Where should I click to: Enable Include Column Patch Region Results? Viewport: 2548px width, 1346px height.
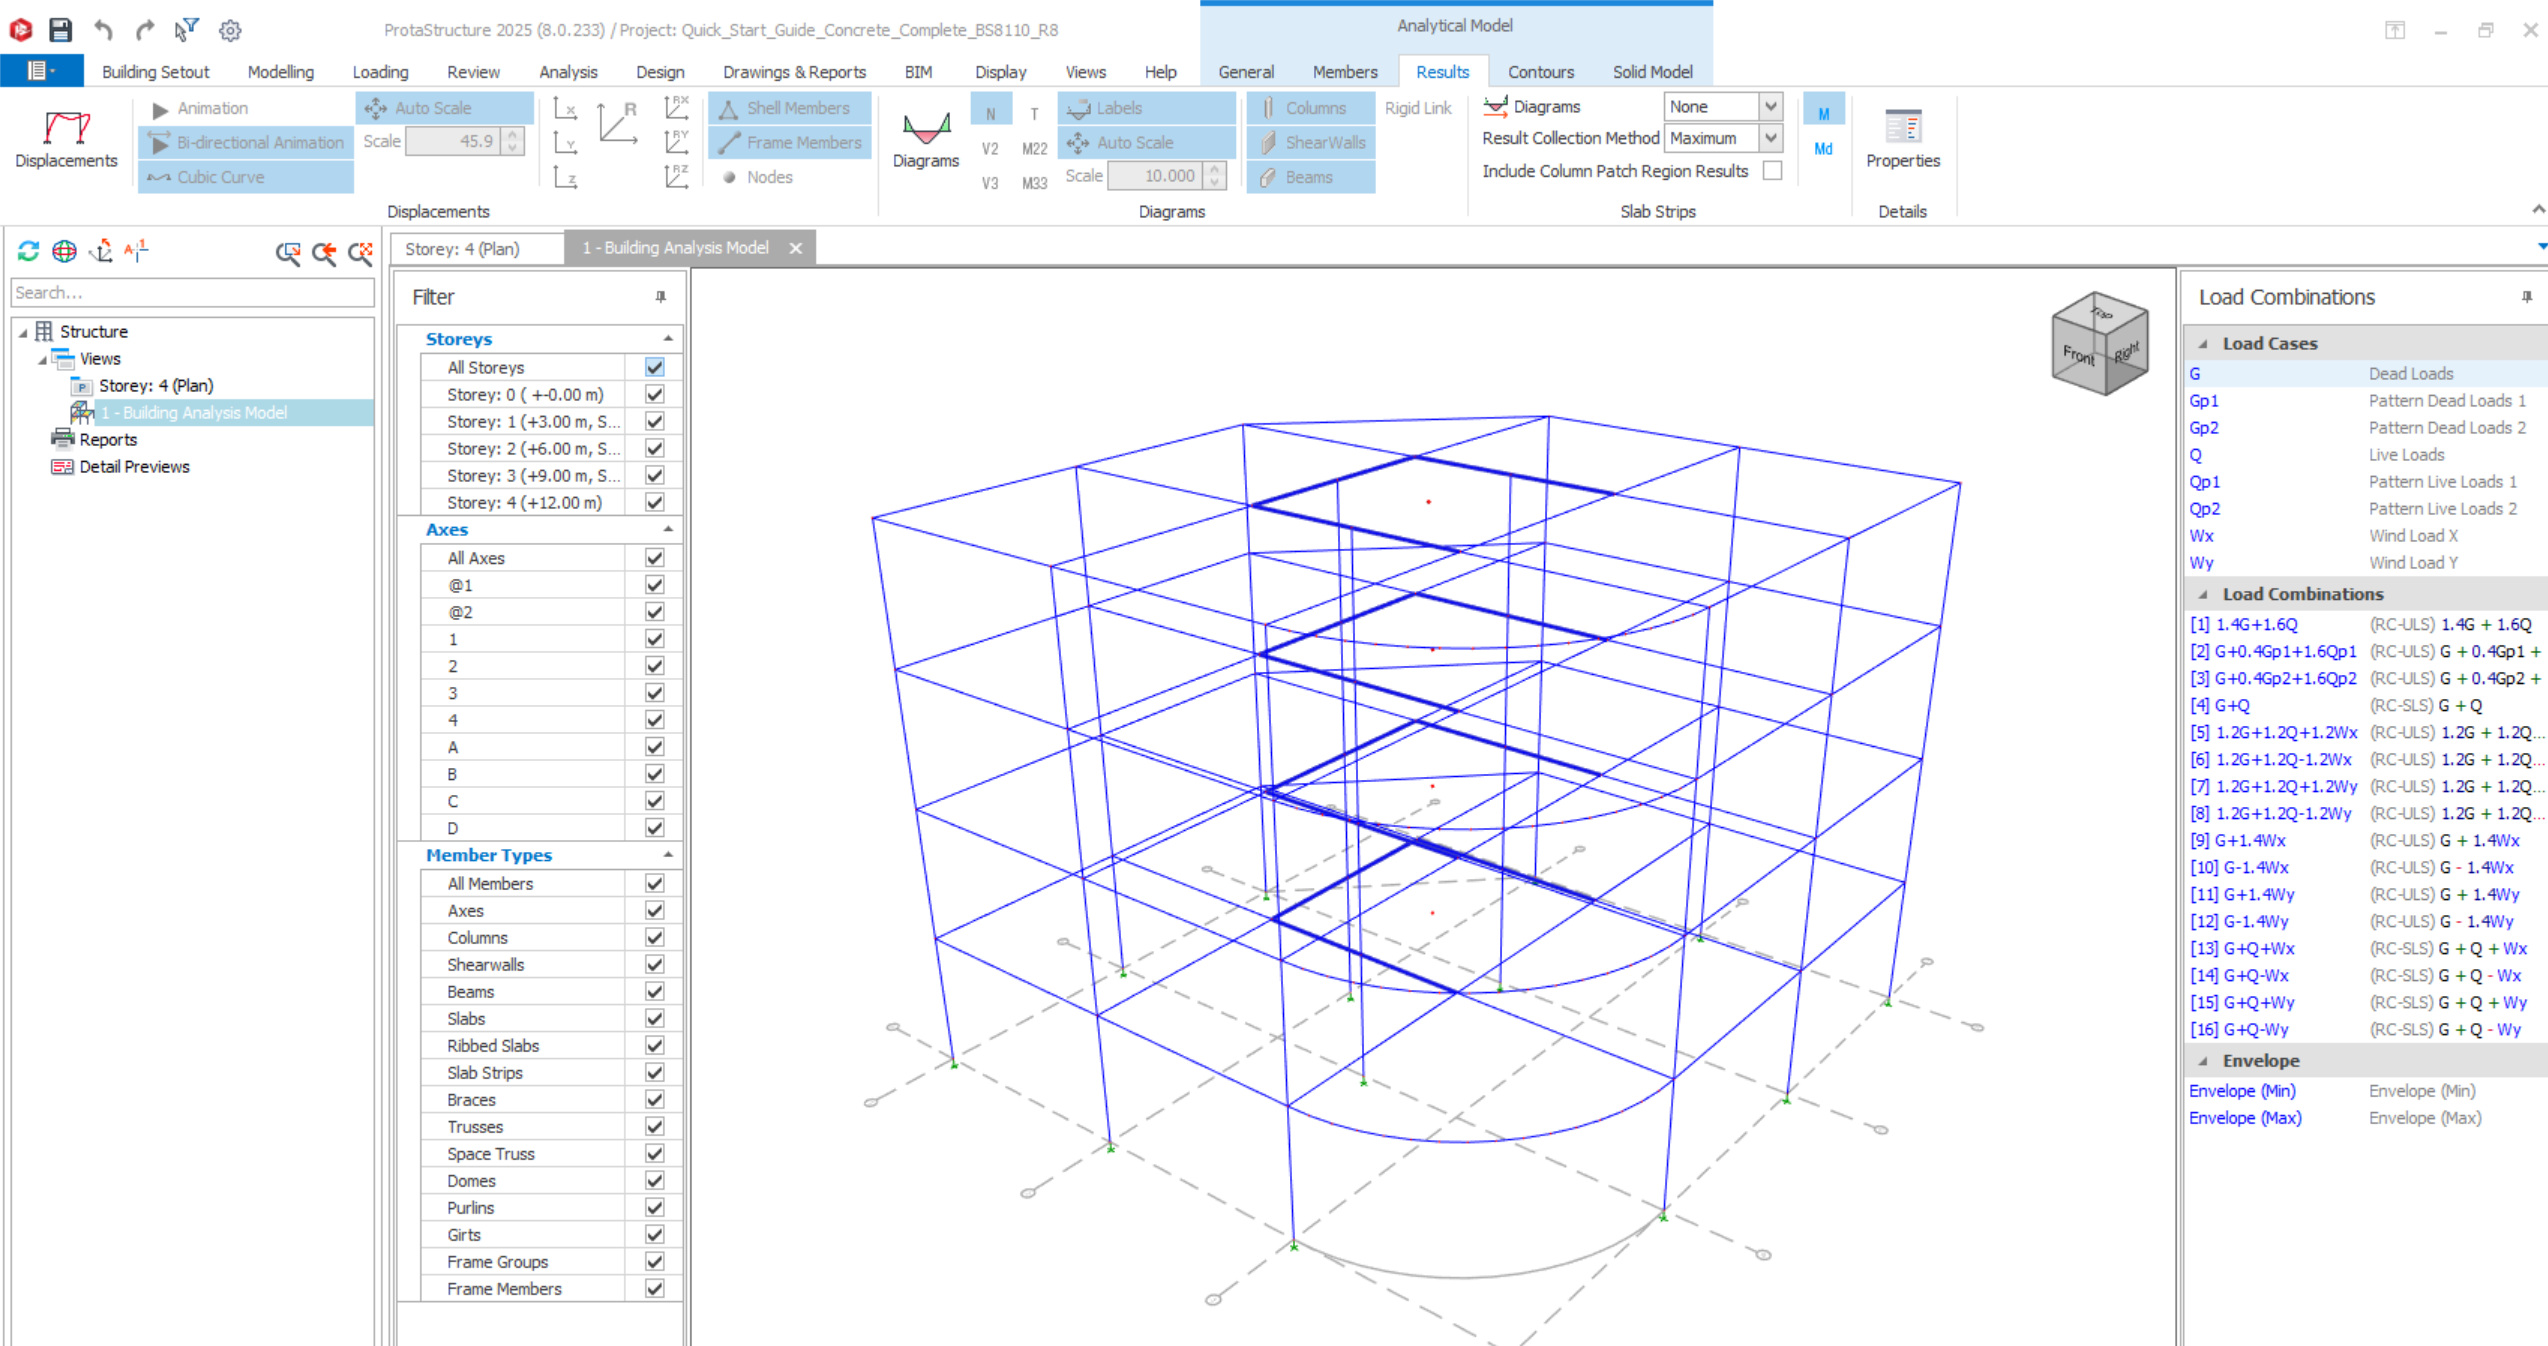coord(1772,171)
